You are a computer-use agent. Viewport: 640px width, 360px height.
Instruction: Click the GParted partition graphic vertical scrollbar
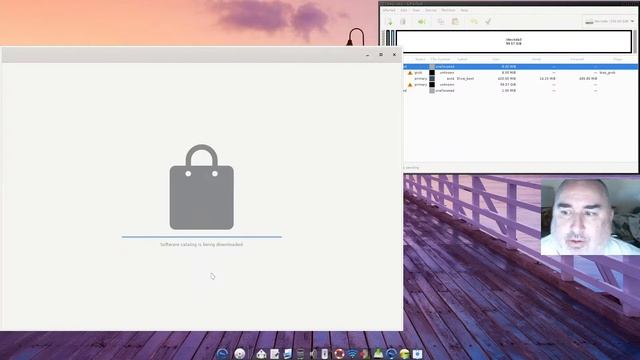pos(635,41)
